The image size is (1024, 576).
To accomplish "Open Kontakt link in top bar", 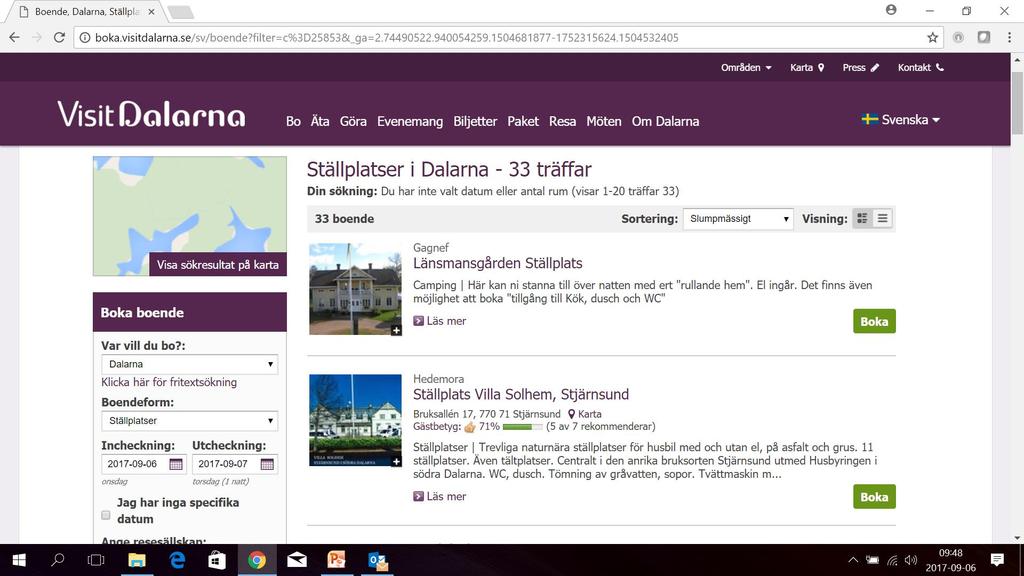I will tap(921, 67).
